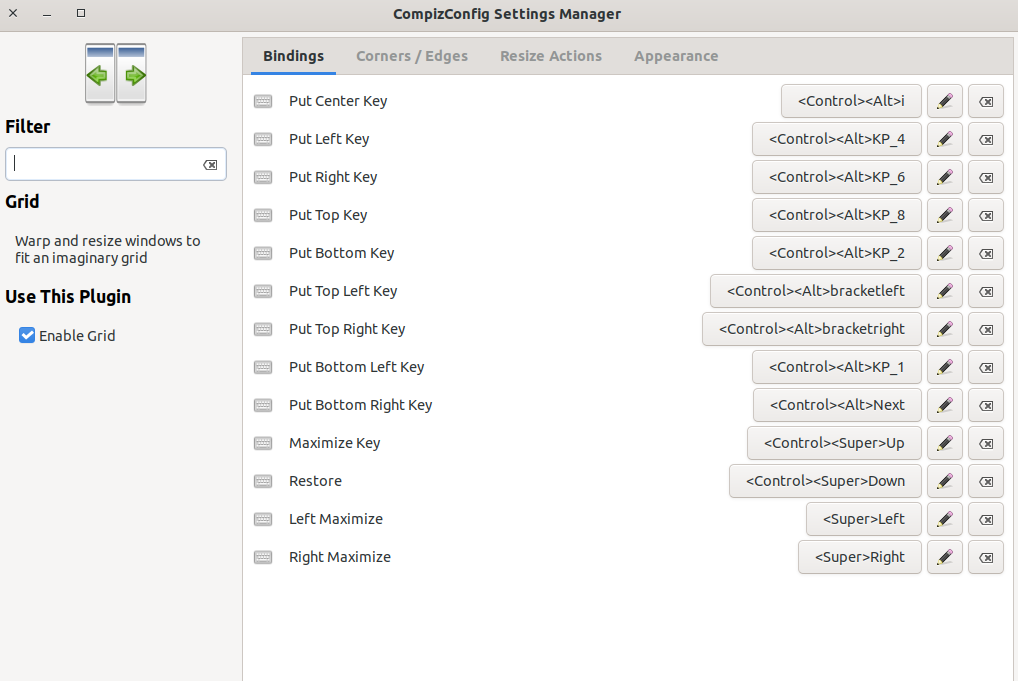Click the pencil icon beside Right Maximize
This screenshot has height=681, width=1018.
coord(945,557)
